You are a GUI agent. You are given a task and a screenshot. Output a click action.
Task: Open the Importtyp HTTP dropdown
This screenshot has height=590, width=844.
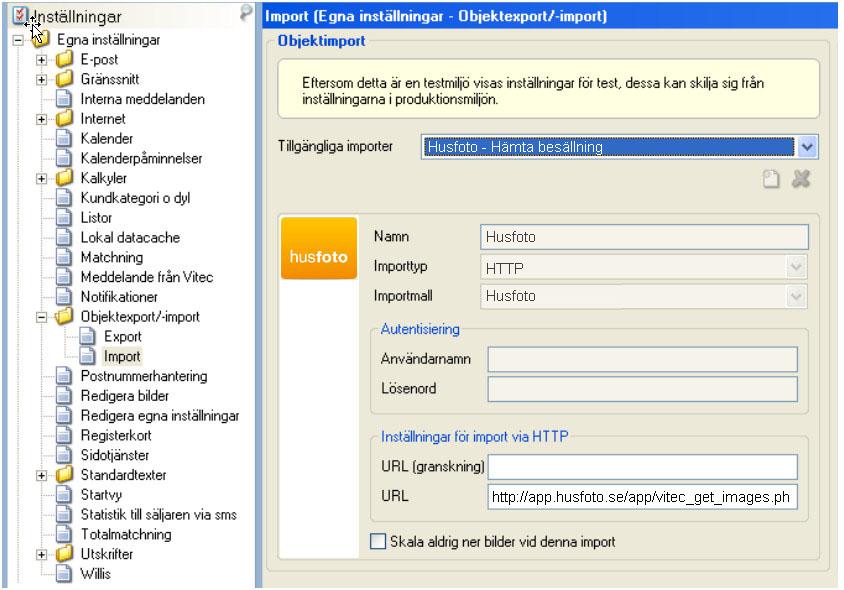pyautogui.click(x=796, y=267)
